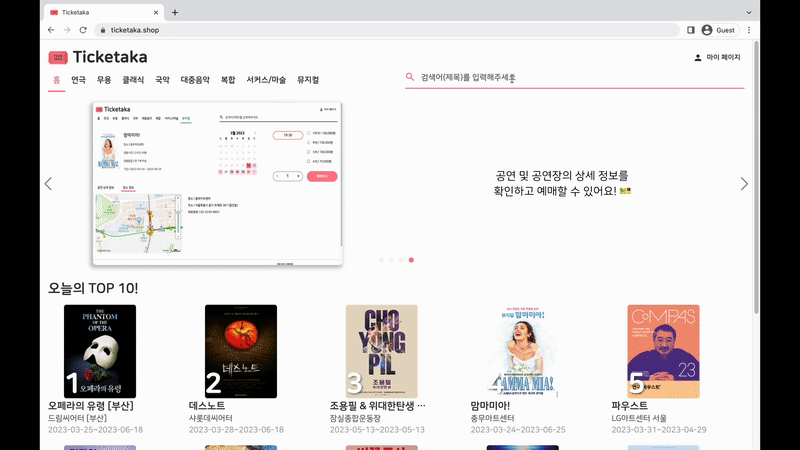Viewport: 800px width, 450px height.
Task: Click the 파우스트 title link
Action: [630, 406]
